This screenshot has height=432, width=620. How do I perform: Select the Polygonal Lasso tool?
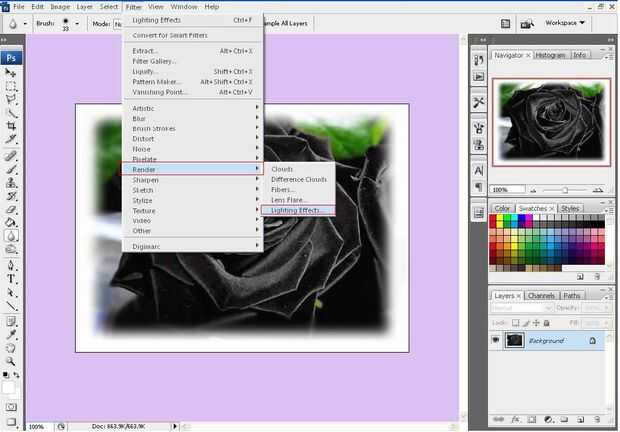point(11,99)
